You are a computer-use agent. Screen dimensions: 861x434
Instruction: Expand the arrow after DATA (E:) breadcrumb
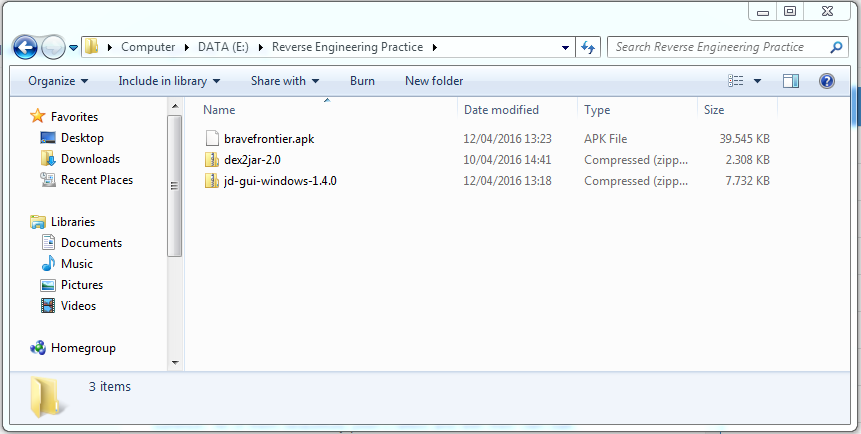(x=260, y=47)
